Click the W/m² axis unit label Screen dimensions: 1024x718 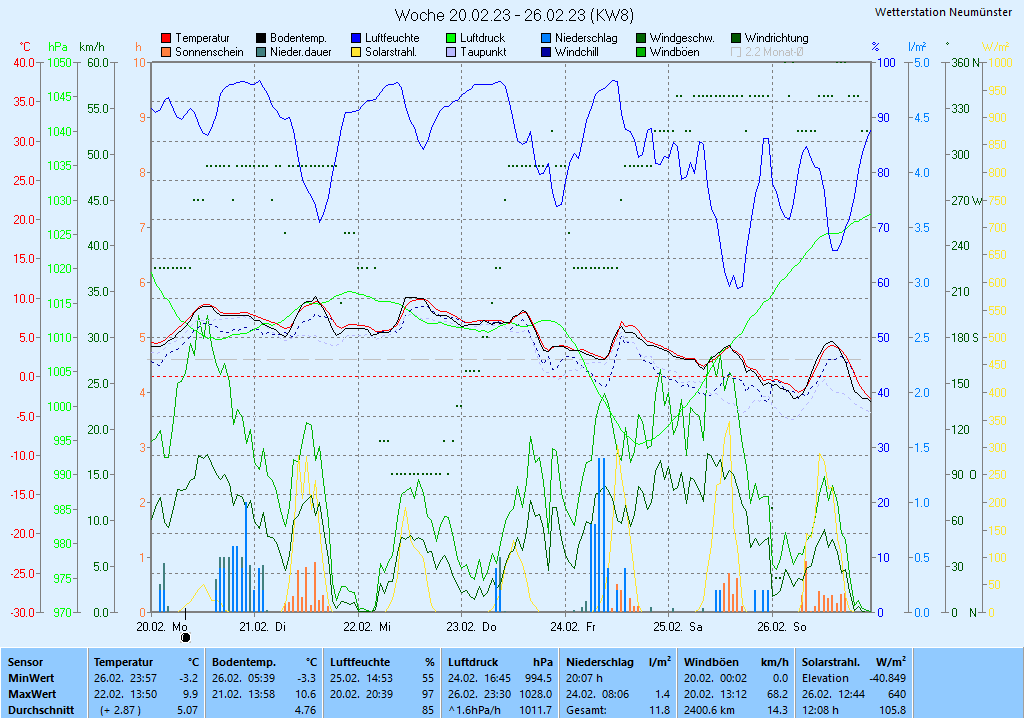(996, 47)
